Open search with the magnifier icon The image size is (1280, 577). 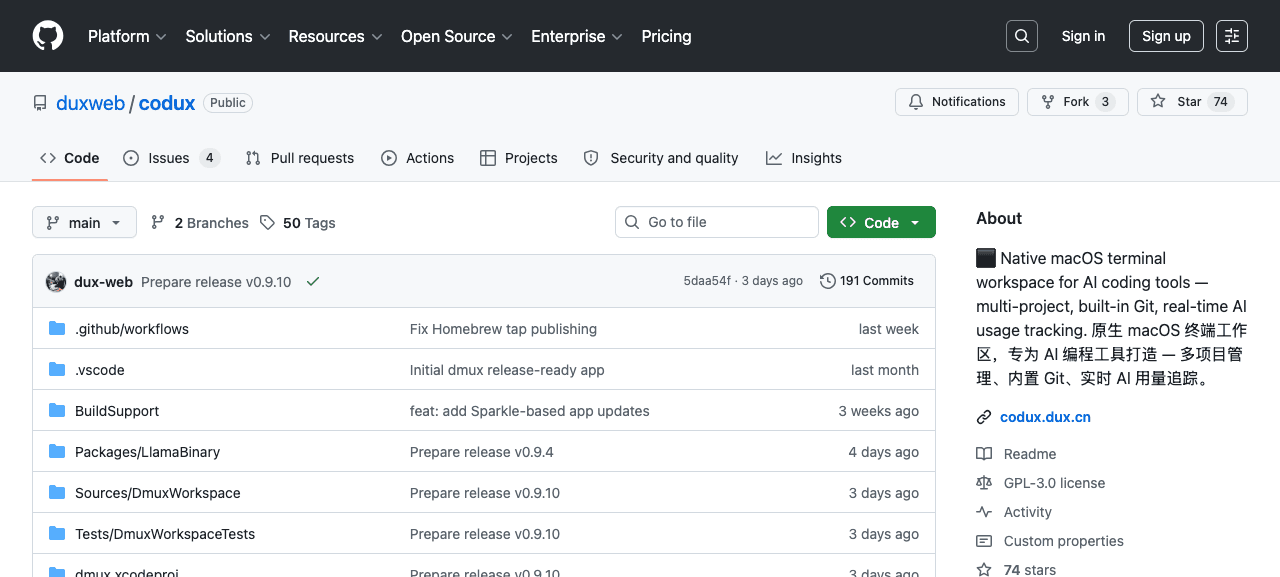click(1022, 36)
